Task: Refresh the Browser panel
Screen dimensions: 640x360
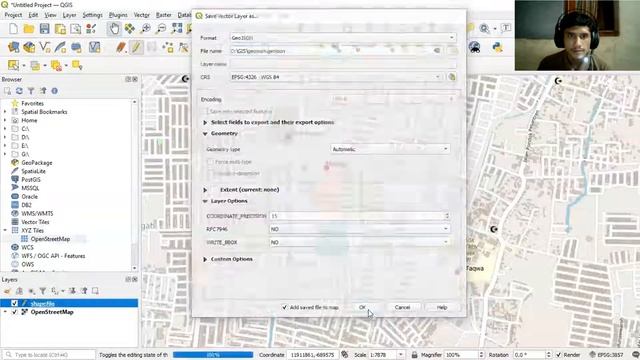Action: coord(19,91)
